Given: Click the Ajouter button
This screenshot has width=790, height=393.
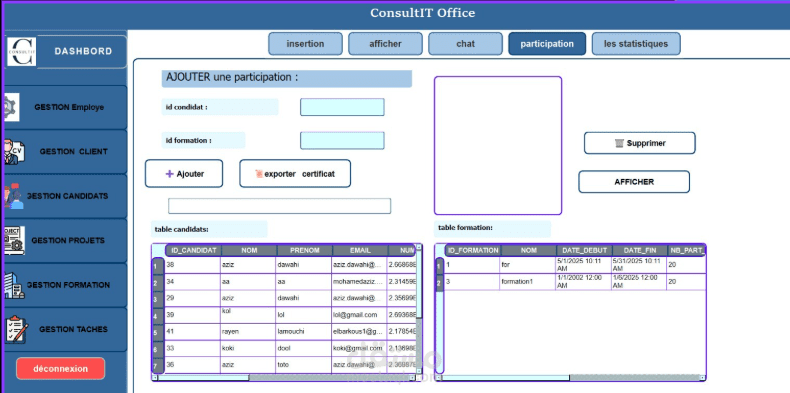Looking at the screenshot, I should click(184, 174).
